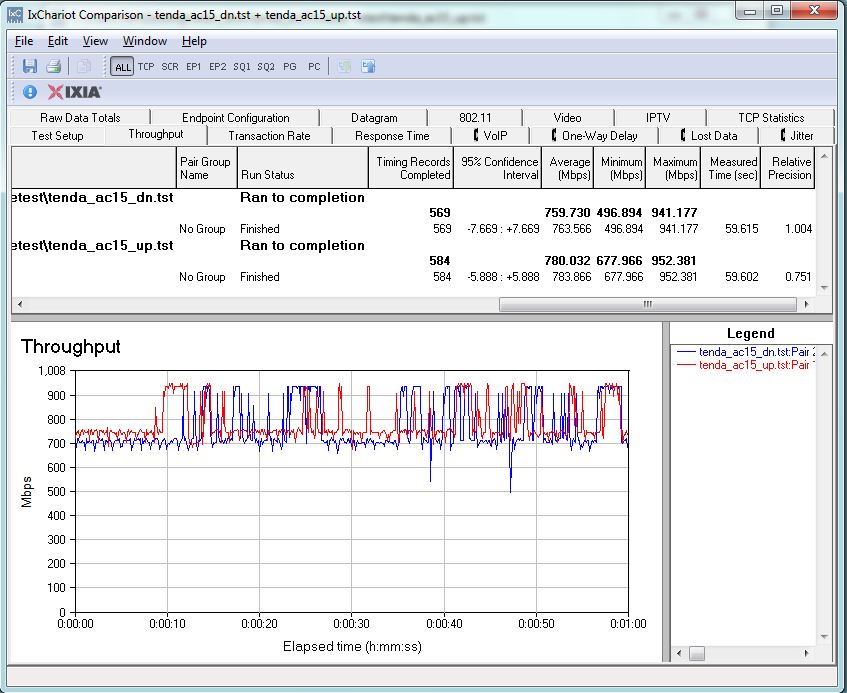The image size is (847, 693).
Task: Click the grayed toolbar icon after PC
Action: (345, 66)
